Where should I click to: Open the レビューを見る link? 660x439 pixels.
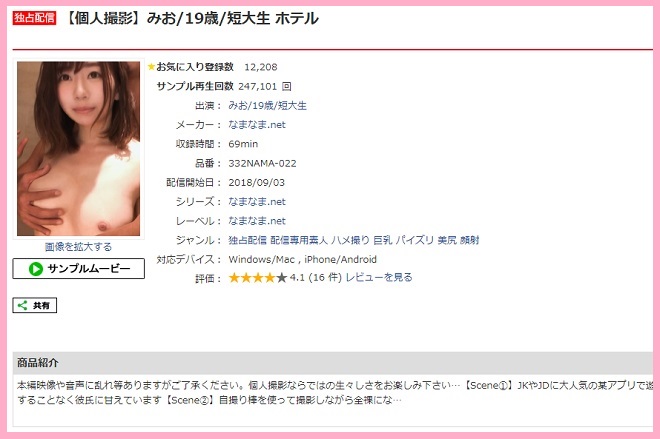(379, 277)
